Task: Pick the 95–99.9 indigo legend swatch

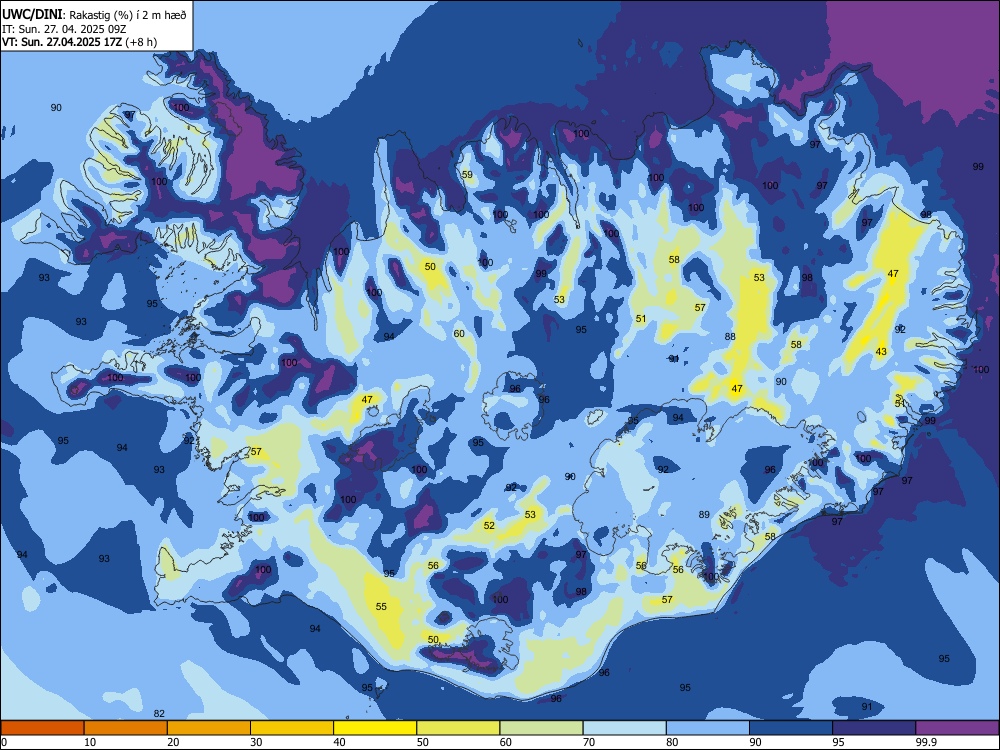Action: (x=874, y=728)
